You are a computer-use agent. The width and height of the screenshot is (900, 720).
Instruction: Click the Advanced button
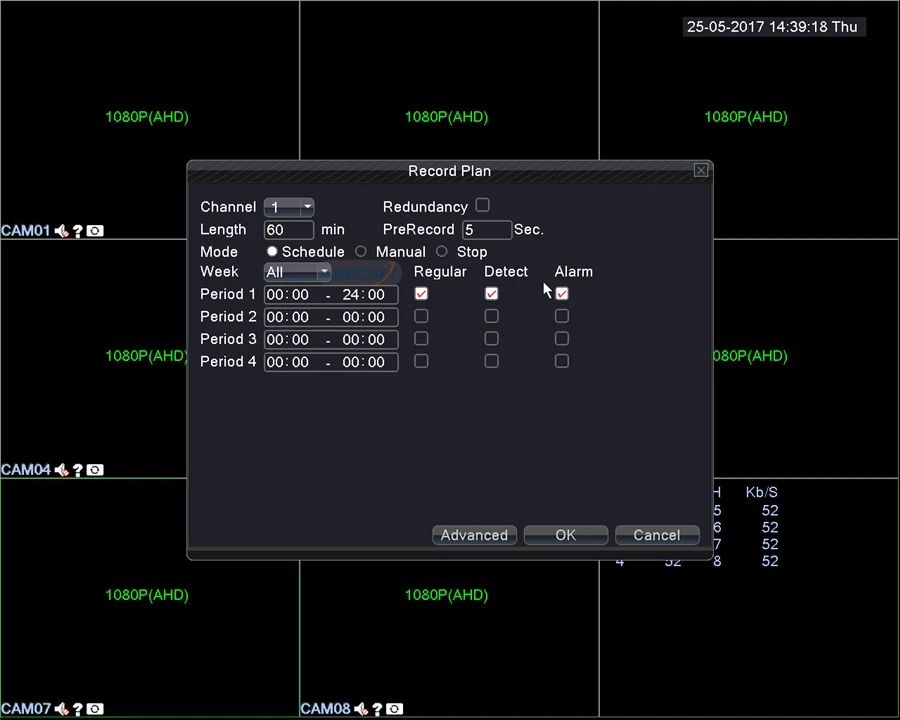pos(474,535)
